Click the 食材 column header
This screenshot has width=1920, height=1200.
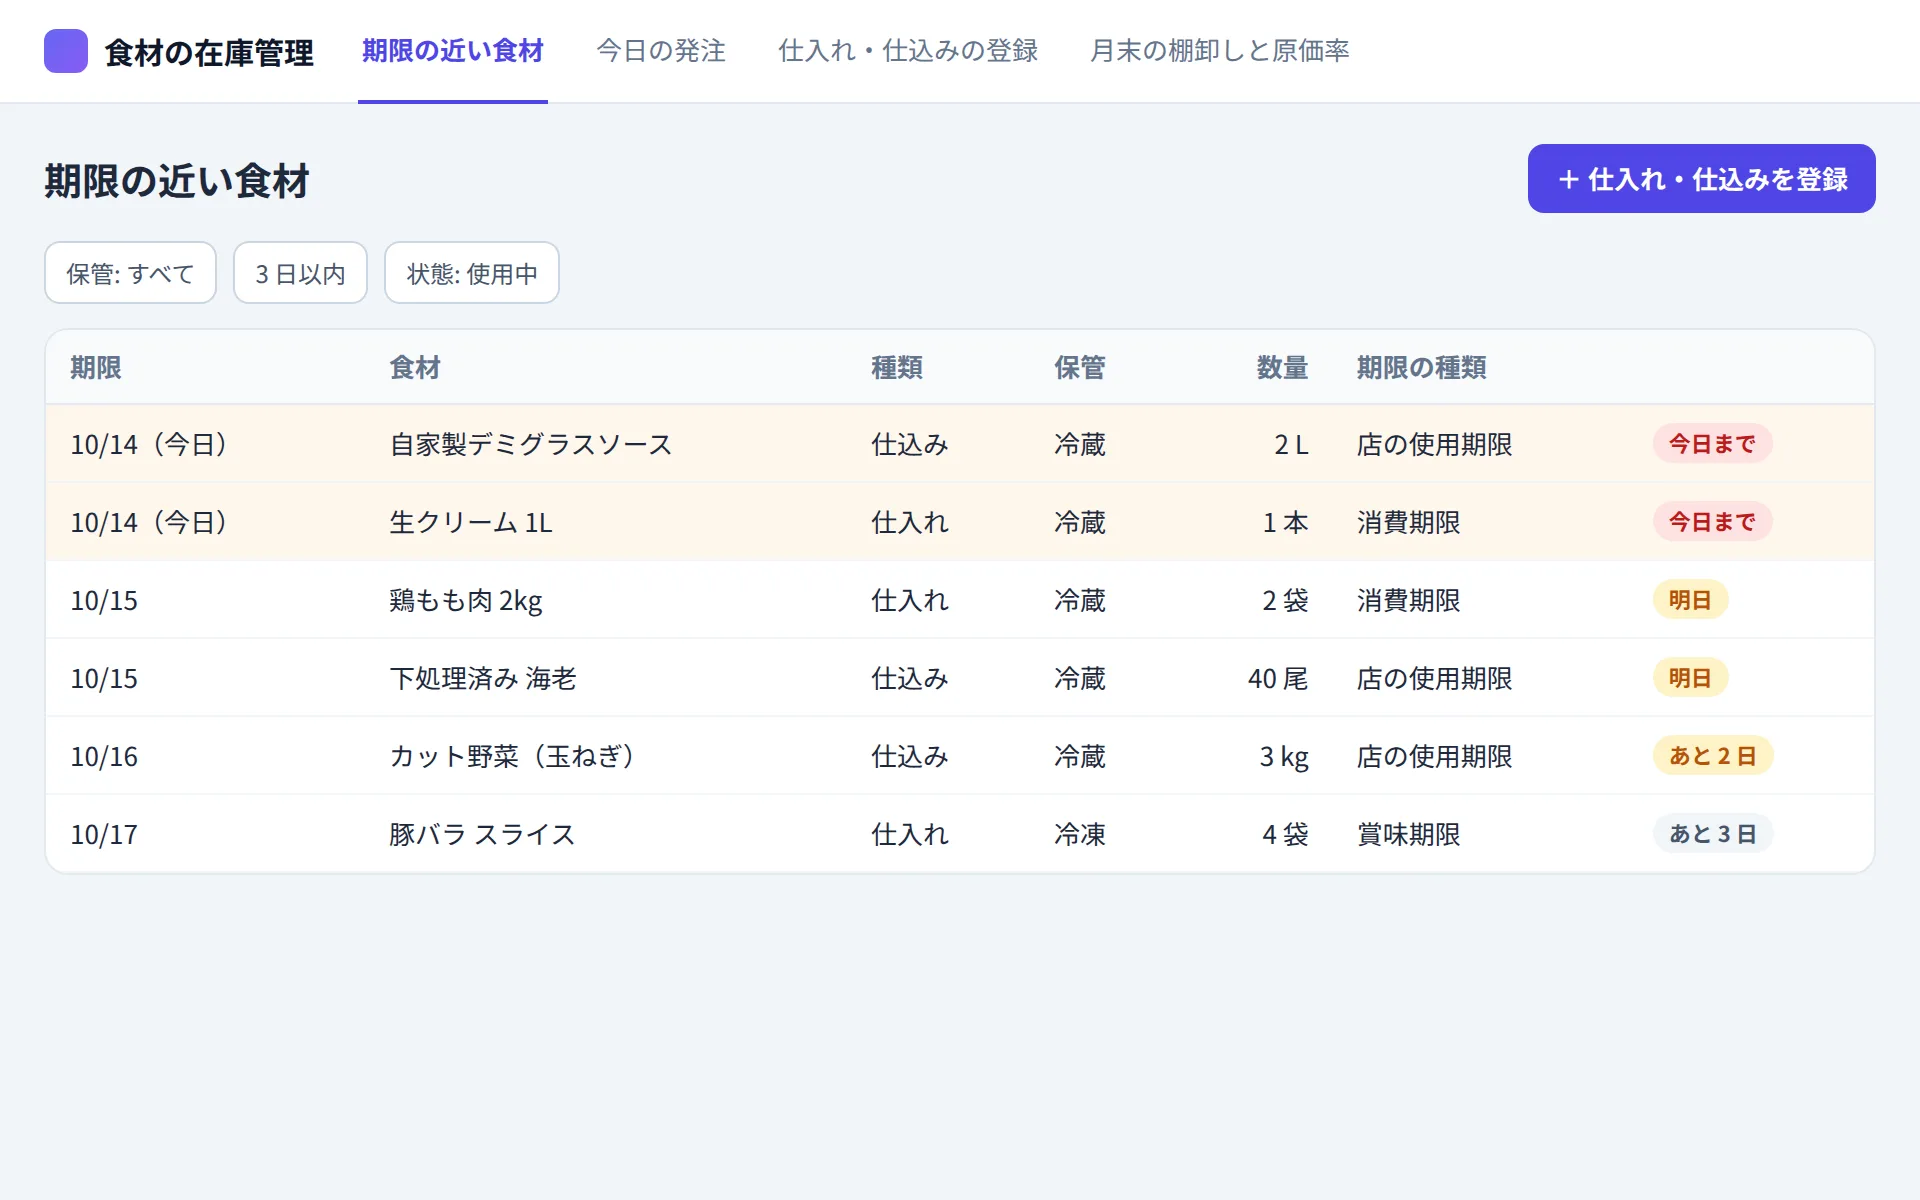415,368
